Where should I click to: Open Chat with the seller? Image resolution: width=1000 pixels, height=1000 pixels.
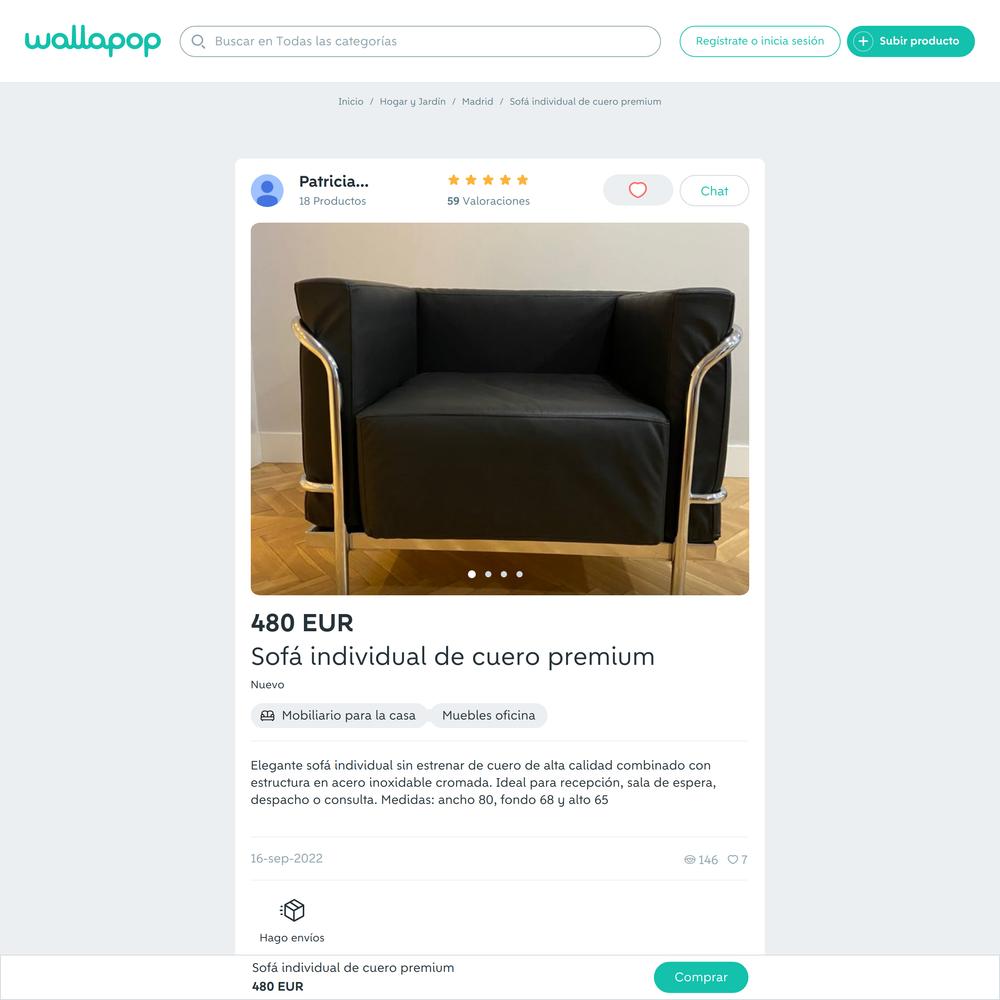point(714,191)
